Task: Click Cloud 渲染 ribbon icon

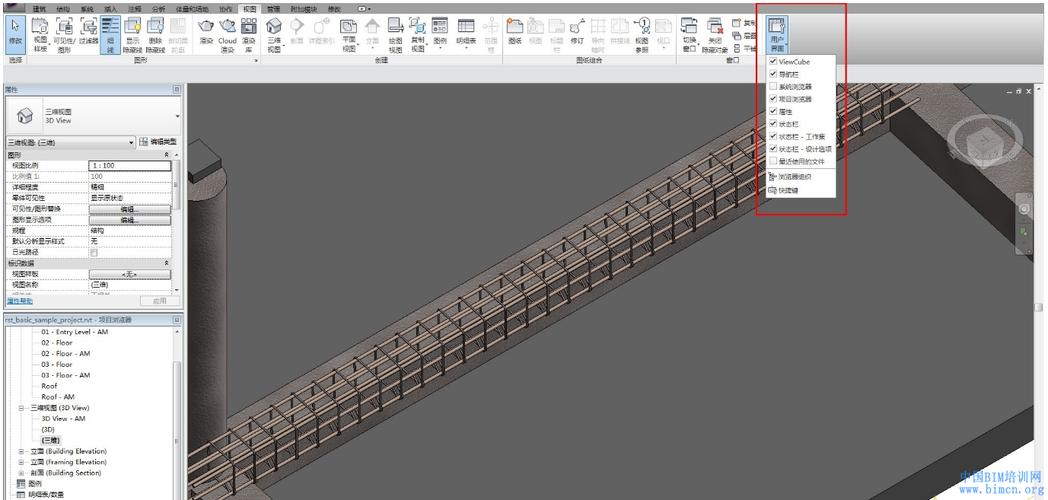Action: (228, 35)
